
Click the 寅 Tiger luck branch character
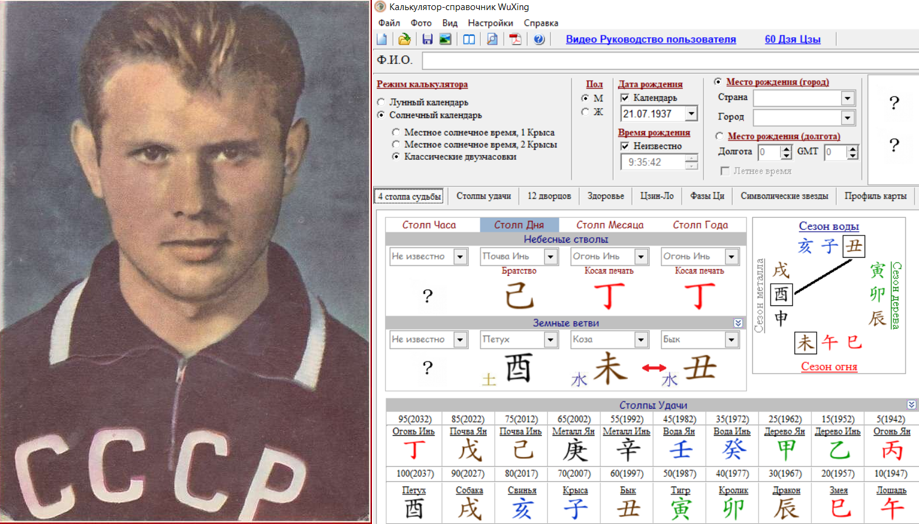[x=680, y=509]
